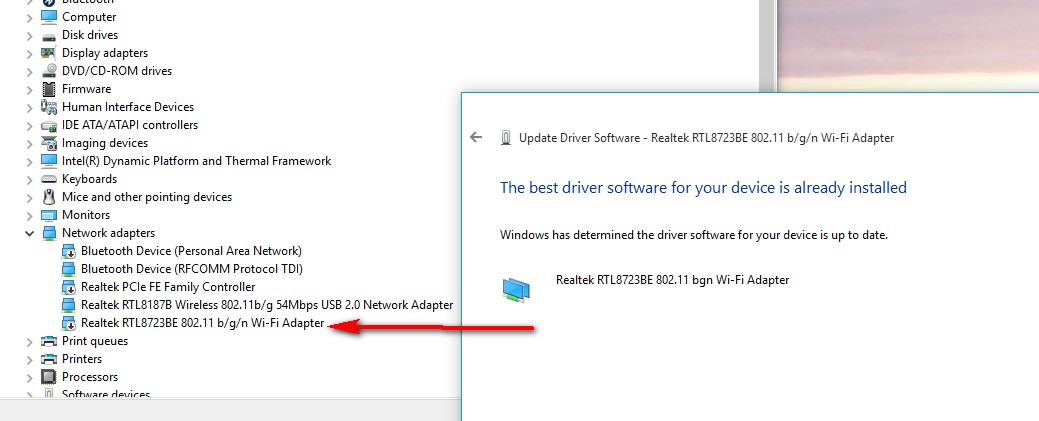Select Bluetooth Device (RFCOMM Protocol TDI)
The width and height of the screenshot is (1039, 421).
tap(192, 269)
